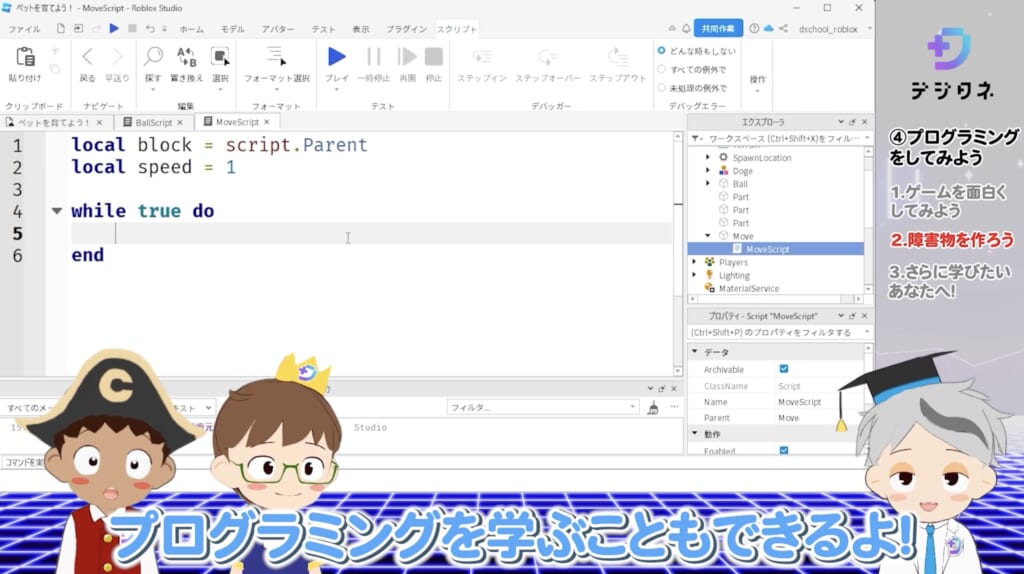Screen dimensions: 1024x574
Task: Close the MoveScript editor tab
Action: pos(266,122)
